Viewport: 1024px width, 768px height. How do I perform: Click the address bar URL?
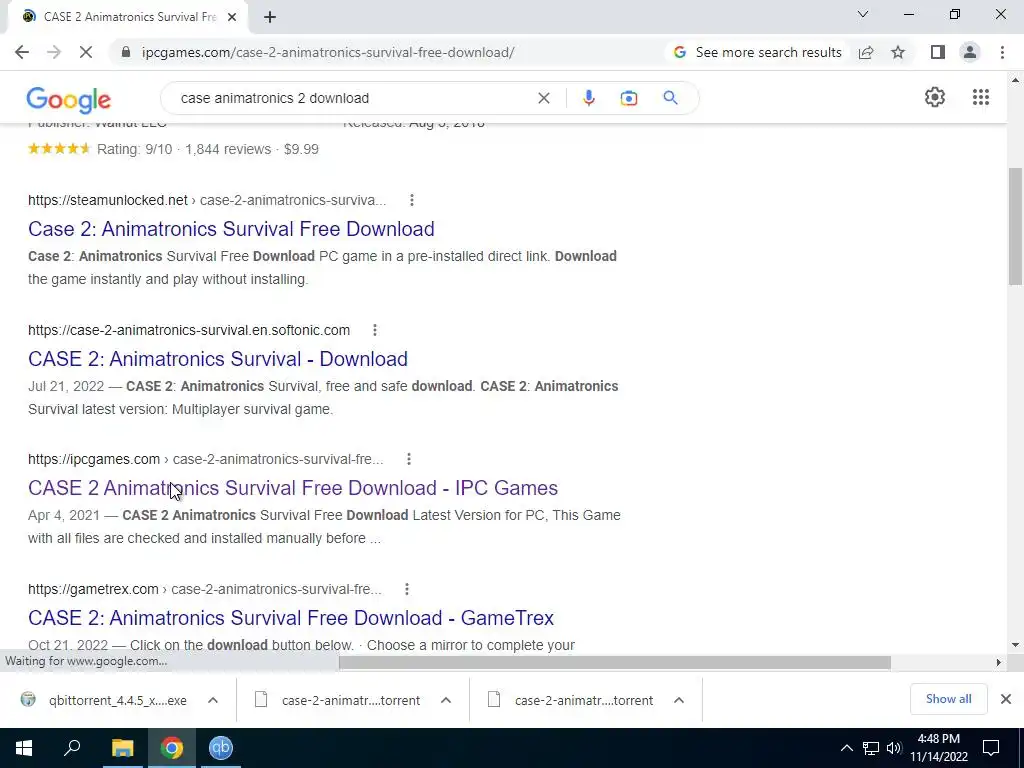coord(328,52)
